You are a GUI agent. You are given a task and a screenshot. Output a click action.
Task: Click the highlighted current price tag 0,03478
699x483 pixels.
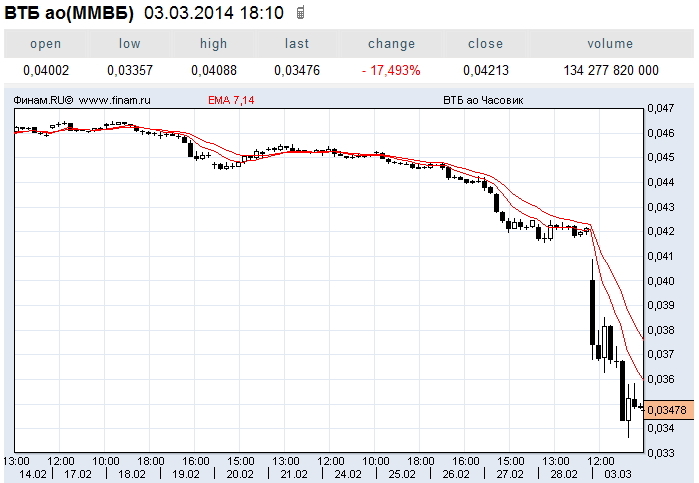tap(669, 410)
